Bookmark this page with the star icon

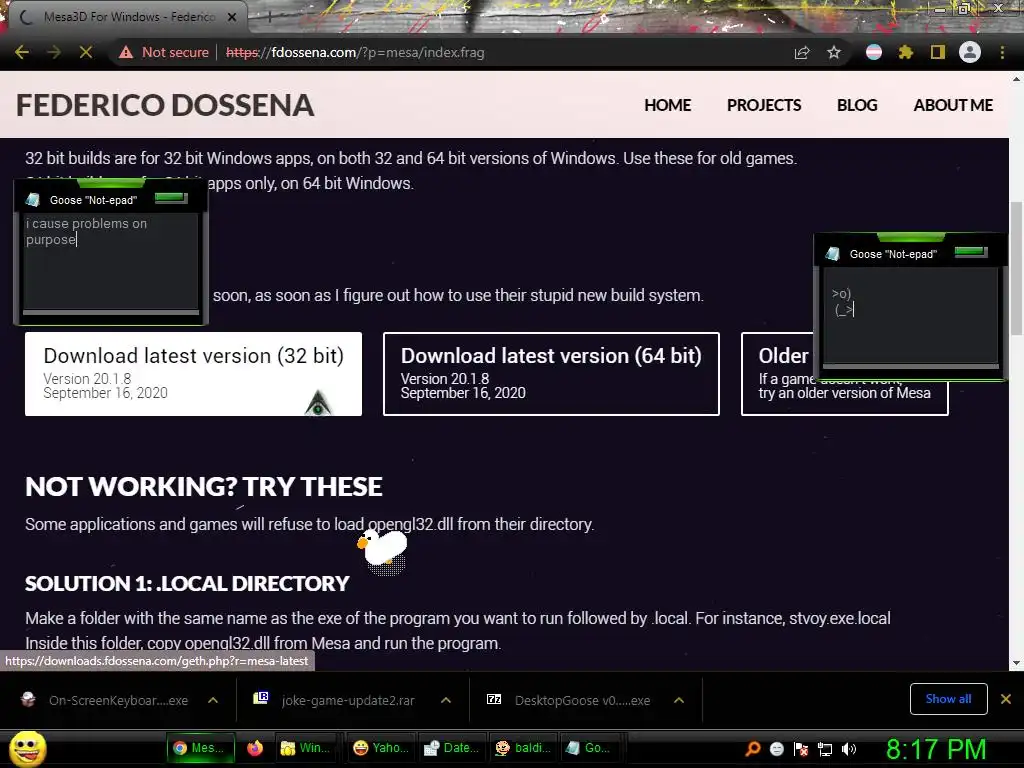(834, 52)
